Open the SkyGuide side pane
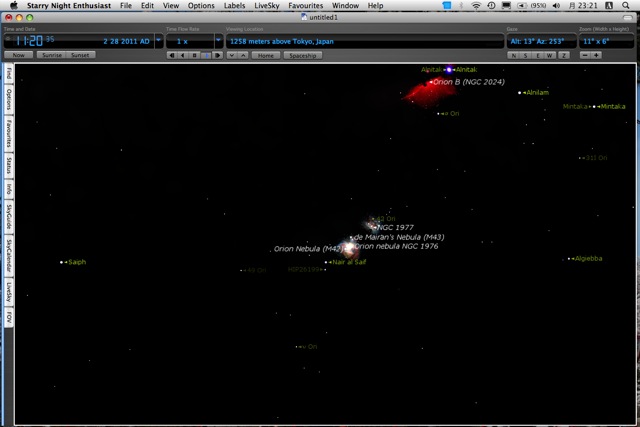640x427 pixels. (9, 217)
